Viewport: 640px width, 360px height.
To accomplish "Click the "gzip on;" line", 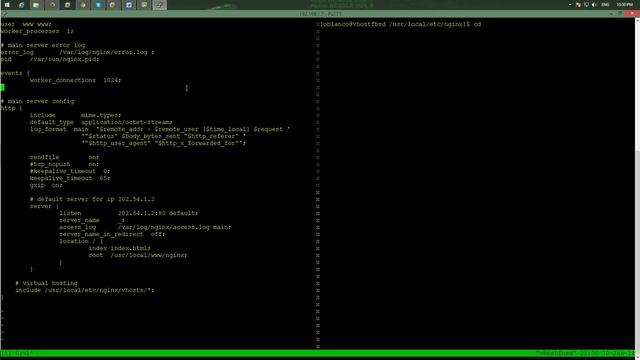I will [x=46, y=185].
